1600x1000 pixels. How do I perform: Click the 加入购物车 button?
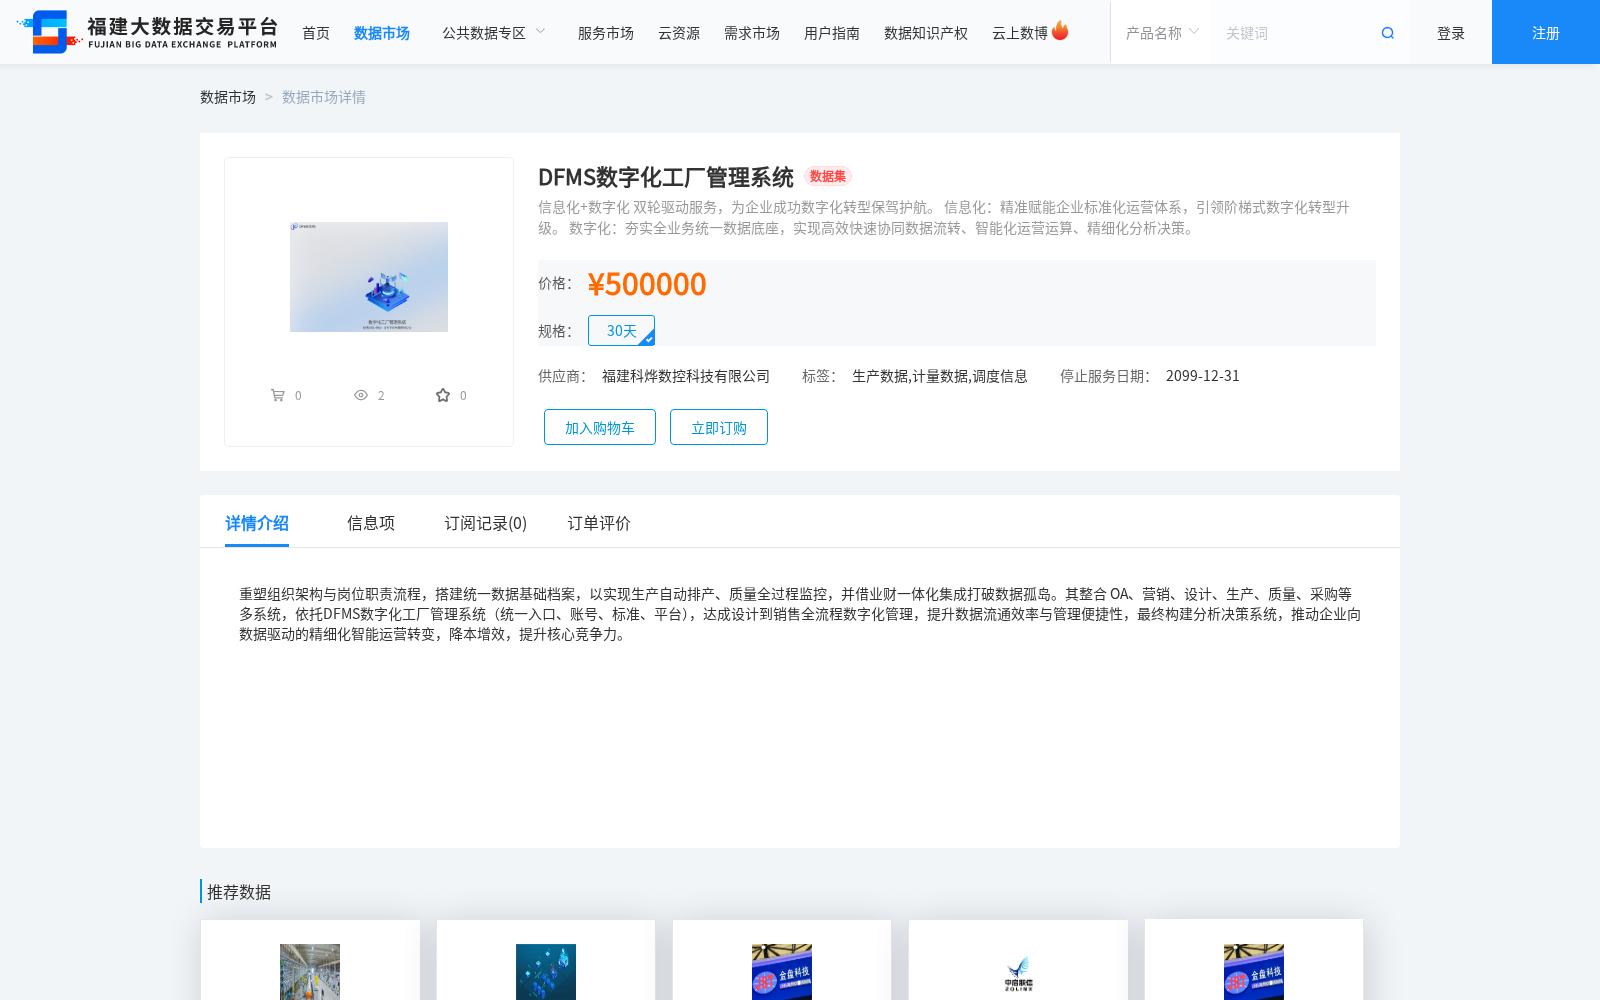click(x=600, y=427)
